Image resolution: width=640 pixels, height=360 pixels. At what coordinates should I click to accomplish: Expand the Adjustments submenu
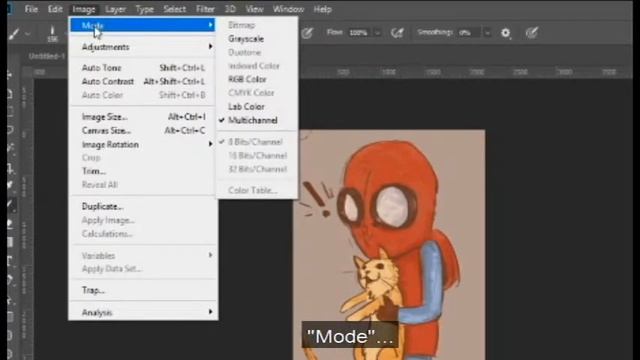coord(142,47)
